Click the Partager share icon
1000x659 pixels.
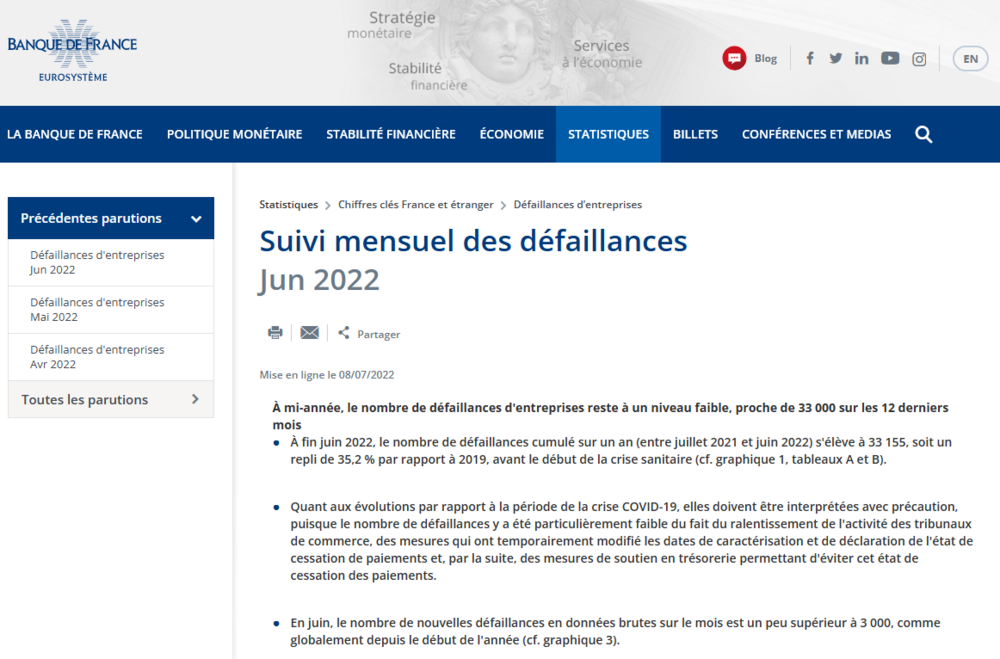[344, 333]
